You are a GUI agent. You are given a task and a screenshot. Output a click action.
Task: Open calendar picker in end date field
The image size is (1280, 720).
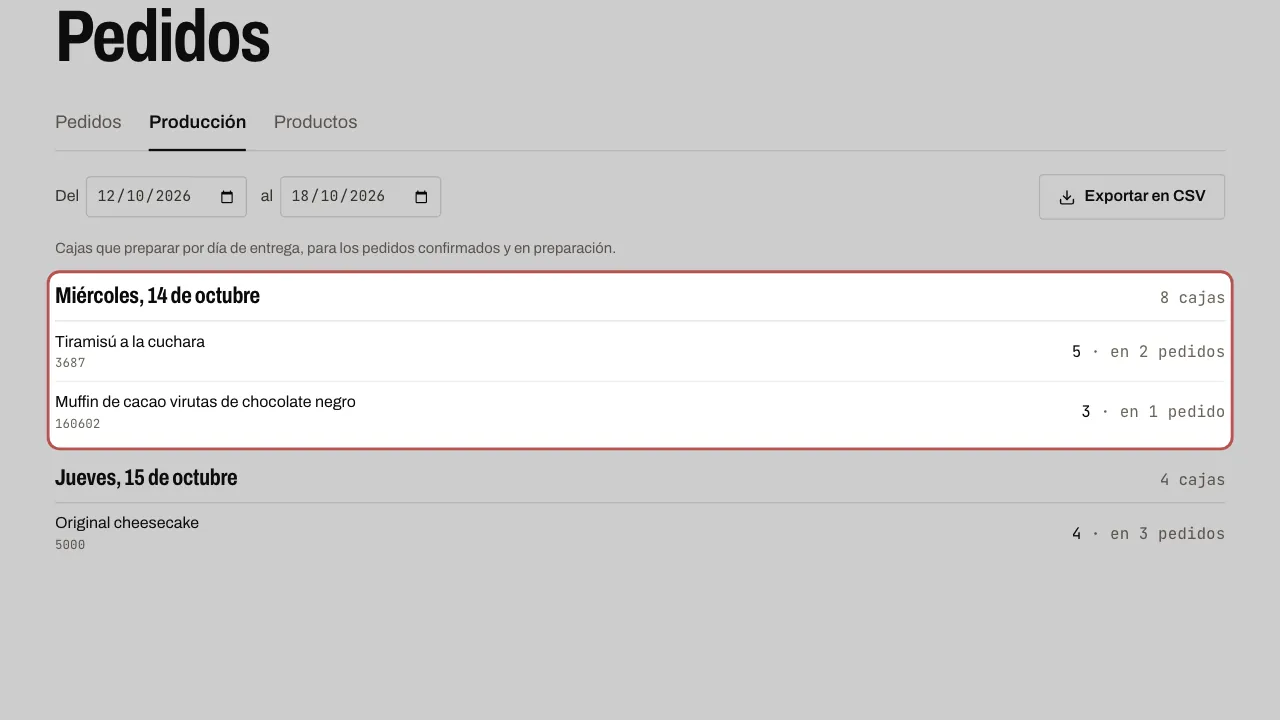(421, 197)
